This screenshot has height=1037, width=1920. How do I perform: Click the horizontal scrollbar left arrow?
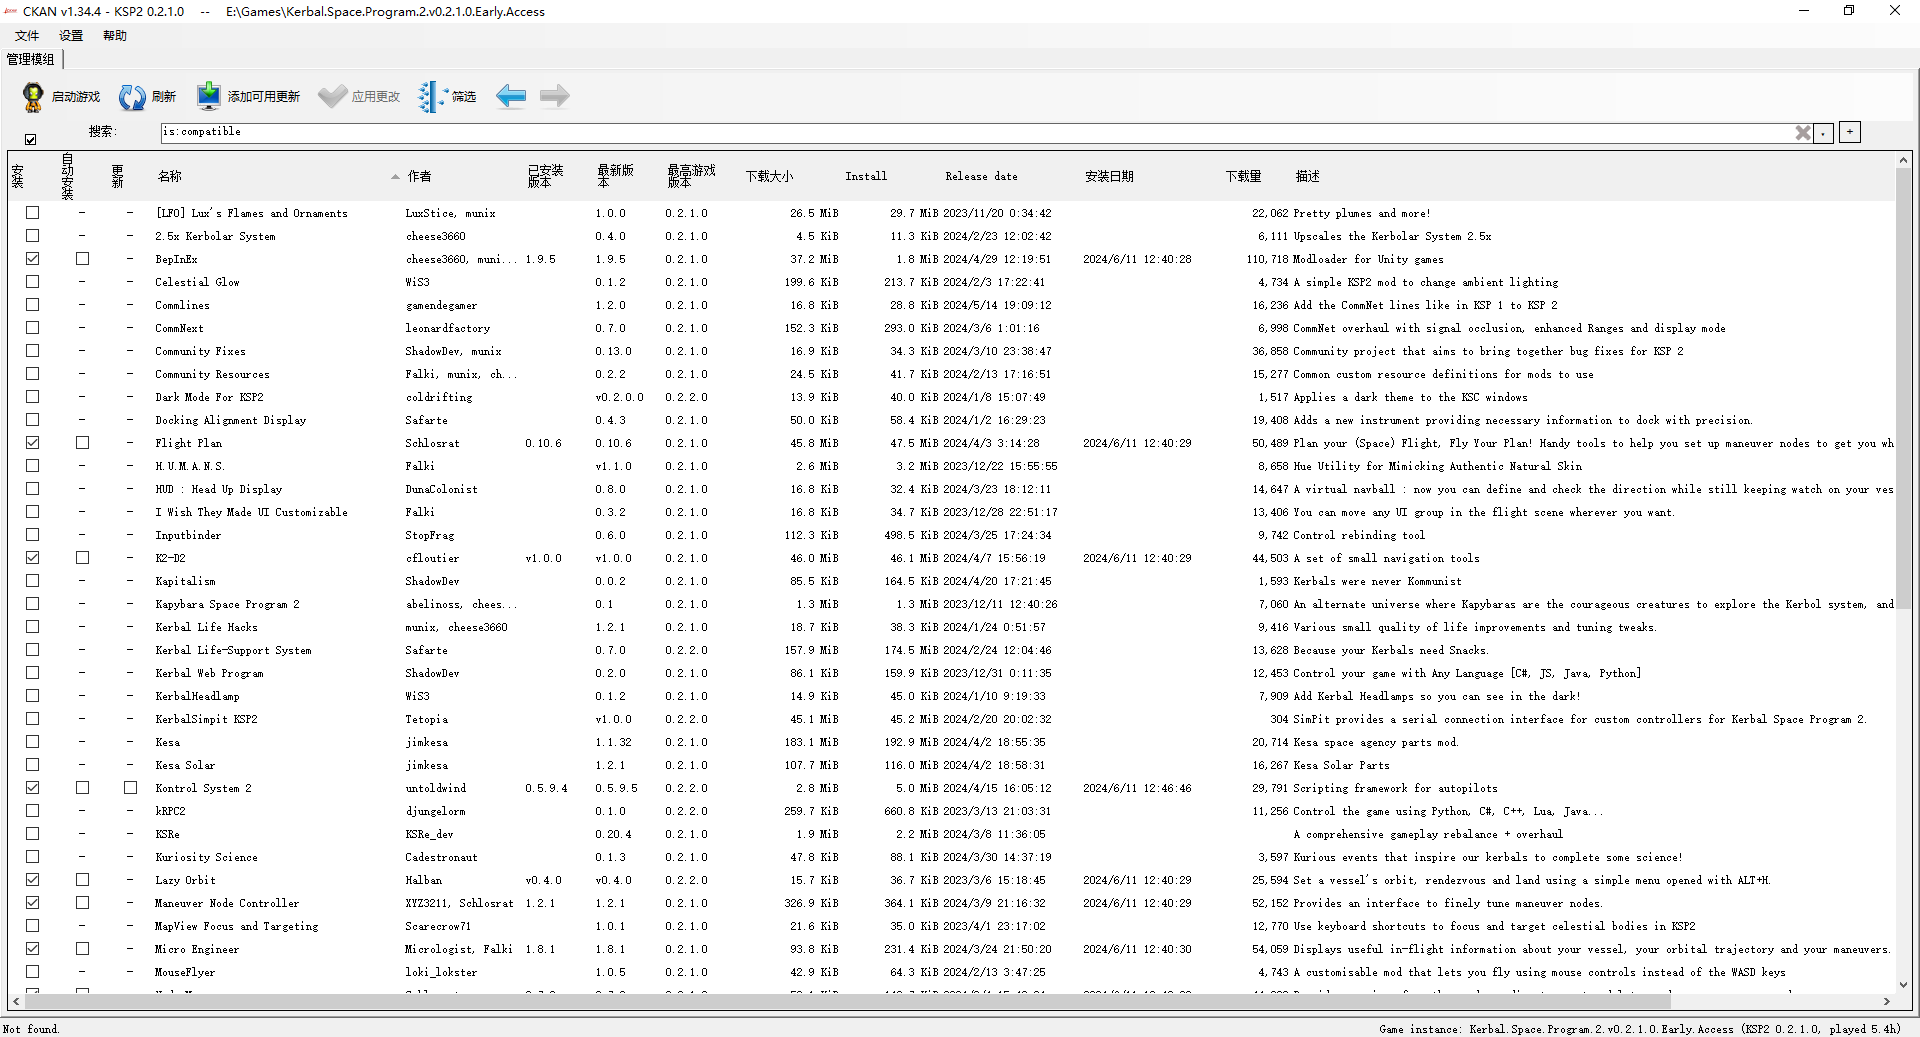click(x=16, y=1001)
